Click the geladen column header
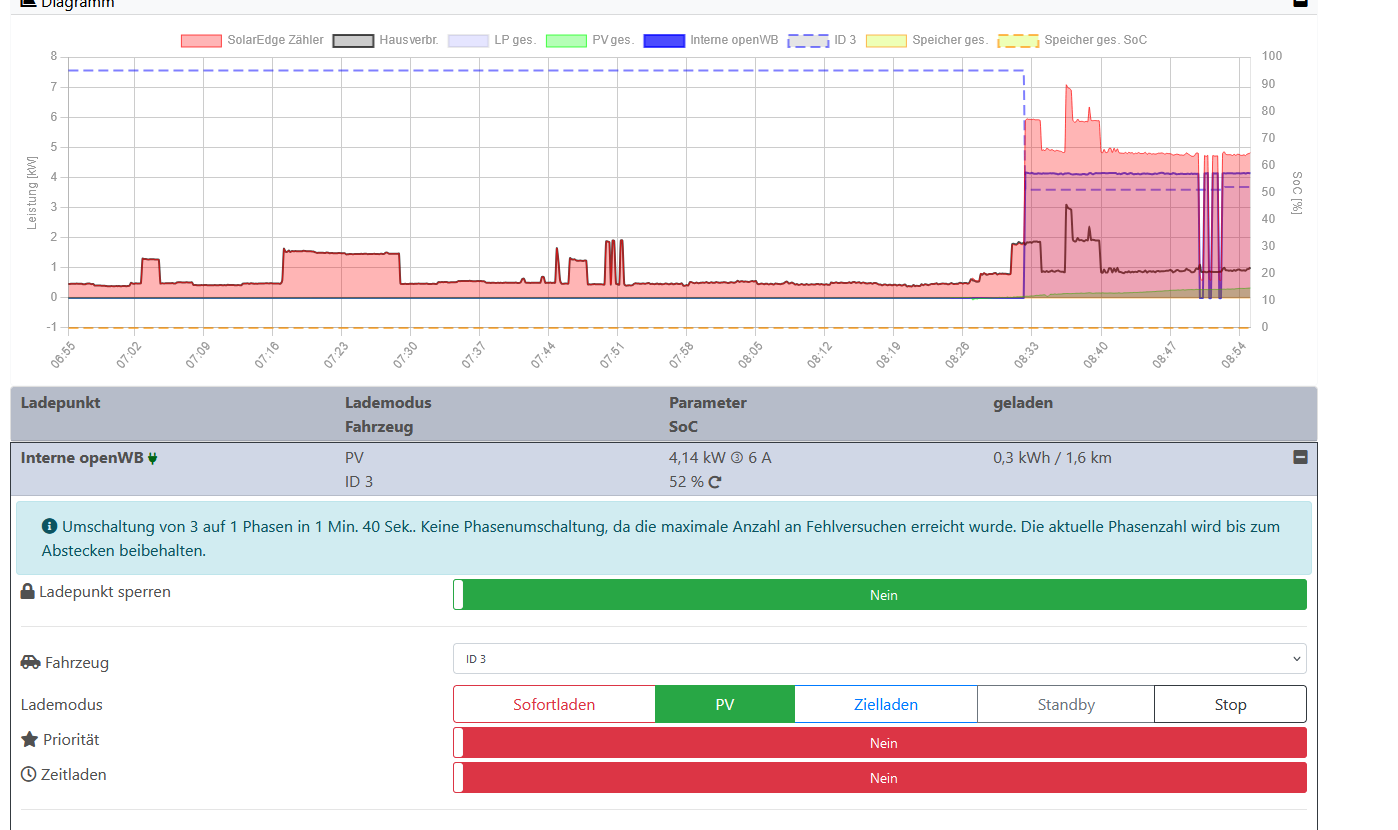 pyautogui.click(x=1023, y=403)
